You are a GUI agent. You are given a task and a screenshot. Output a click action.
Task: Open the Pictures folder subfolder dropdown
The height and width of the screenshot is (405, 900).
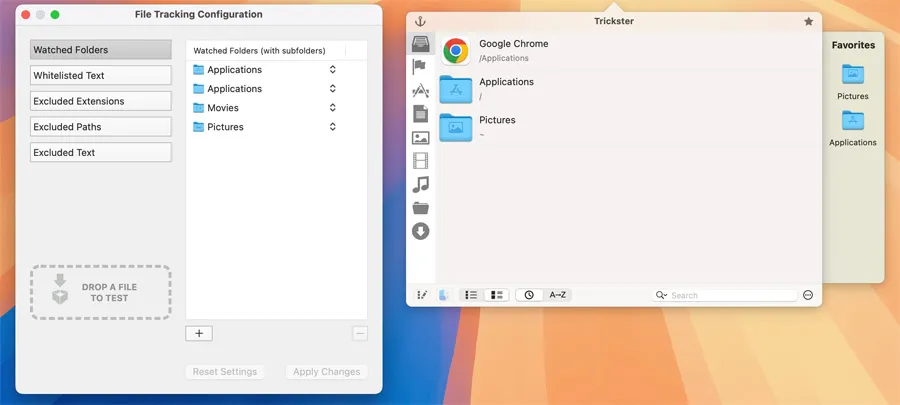point(332,127)
